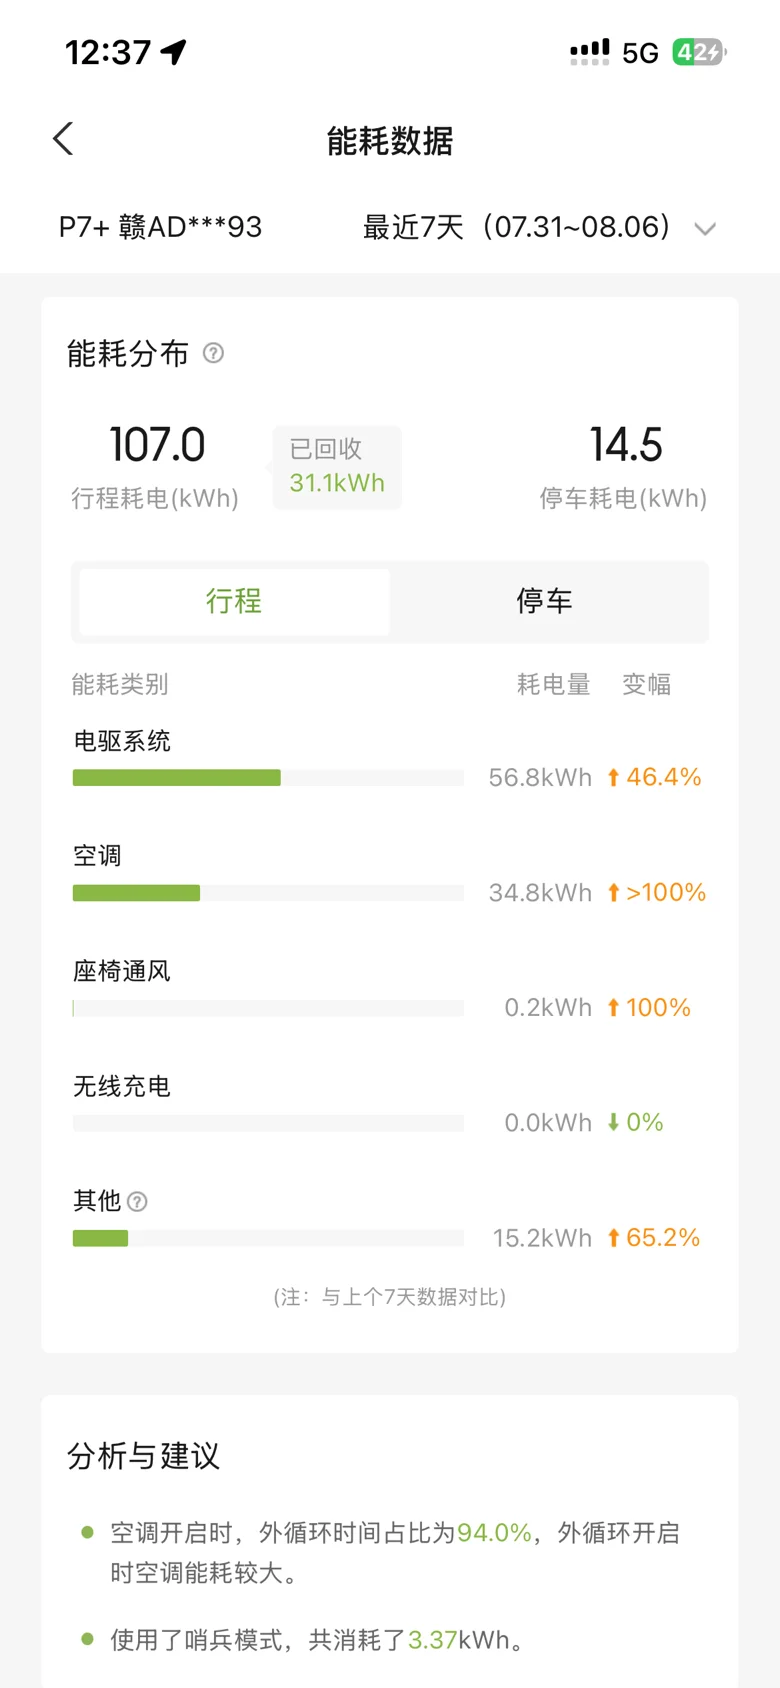Image resolution: width=780 pixels, height=1688 pixels.
Task: Tap the 3.37 kWh sentry mode figure
Action: pos(432,1640)
